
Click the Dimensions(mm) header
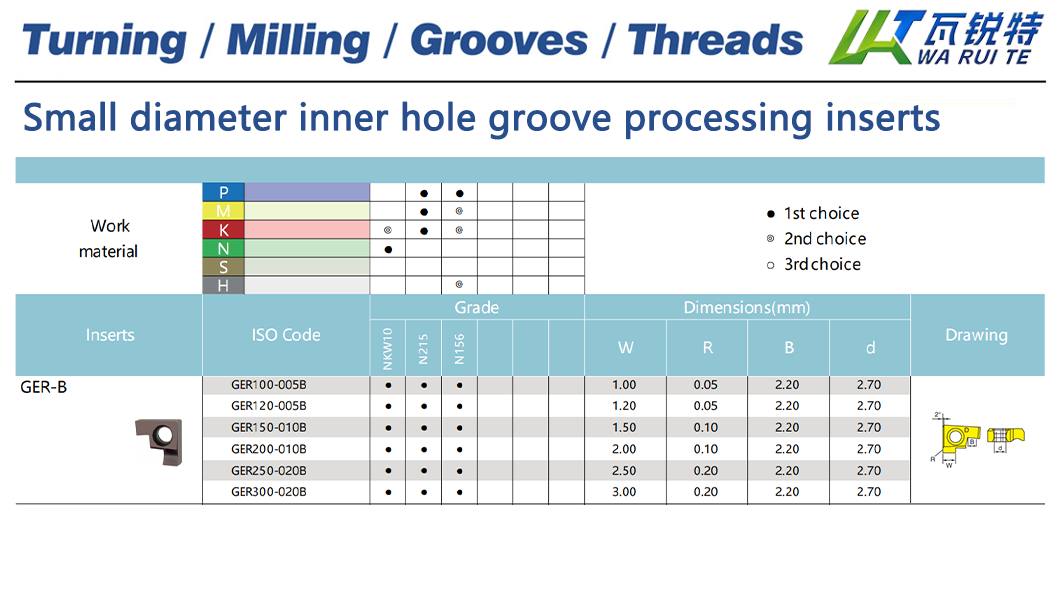(x=746, y=308)
